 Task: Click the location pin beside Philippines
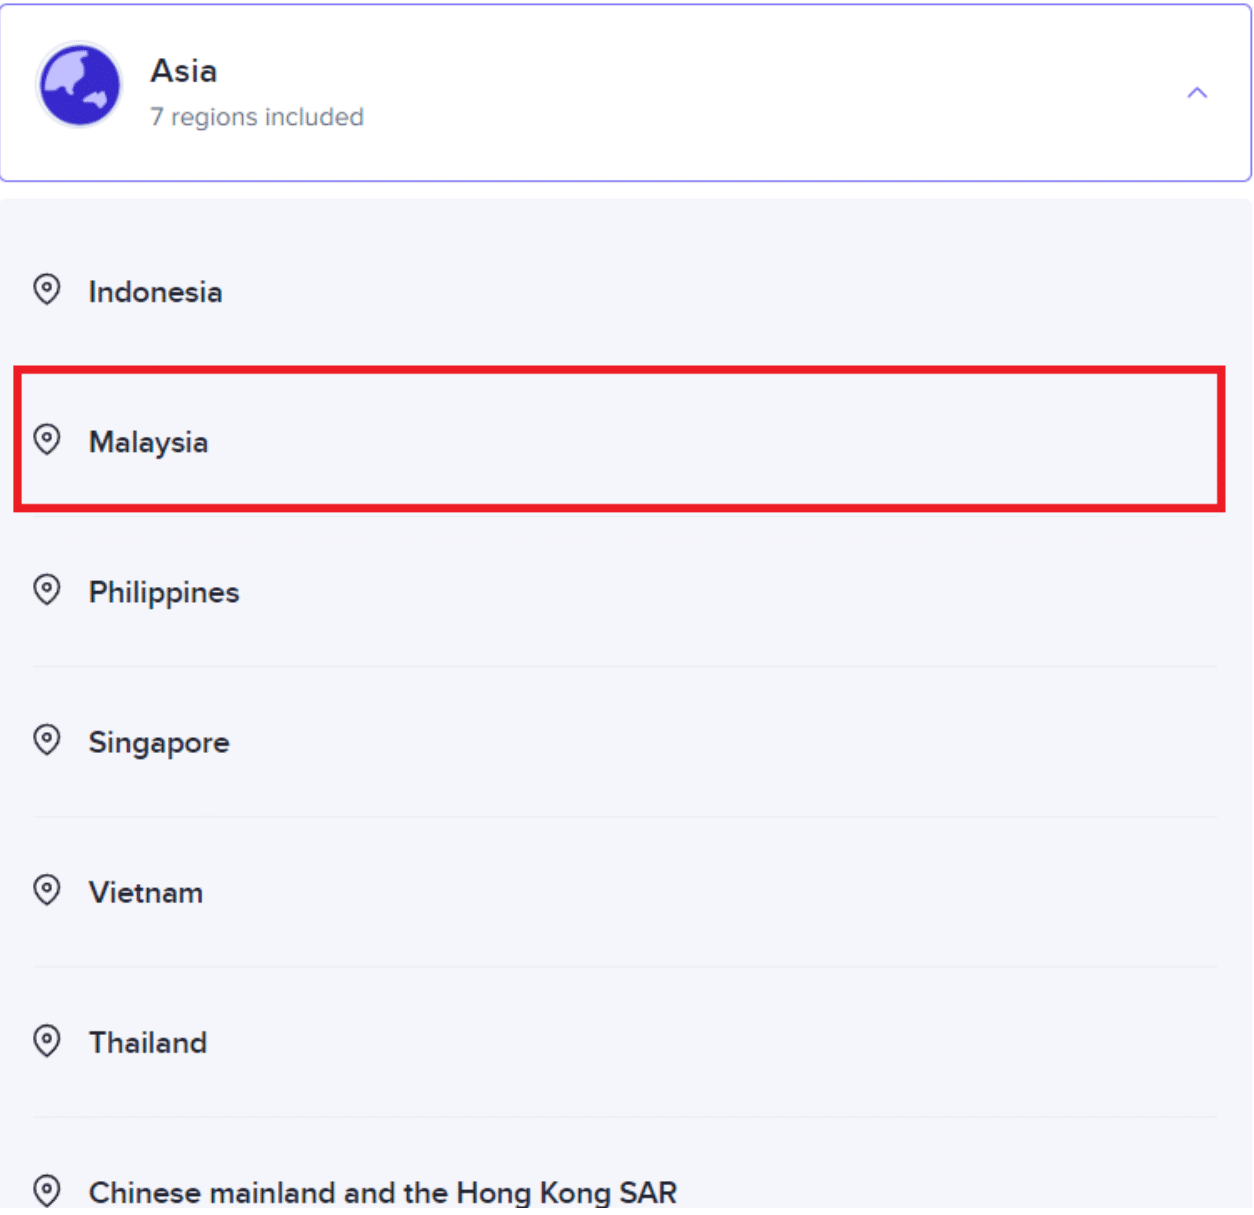tap(47, 590)
